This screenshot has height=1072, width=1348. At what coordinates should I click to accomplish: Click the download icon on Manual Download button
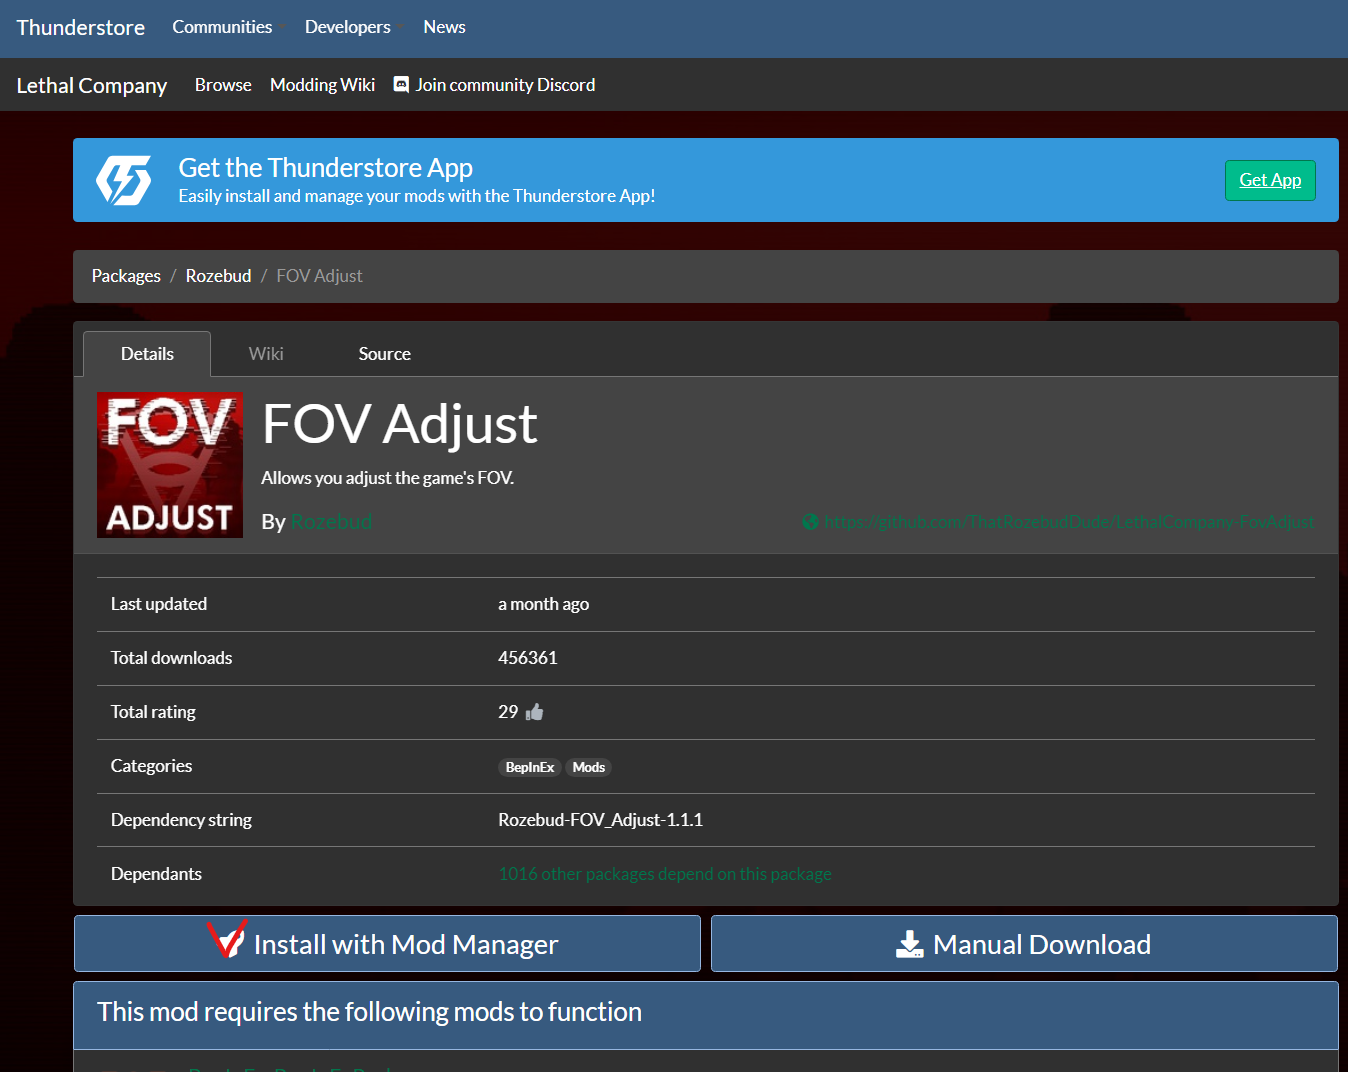click(909, 944)
